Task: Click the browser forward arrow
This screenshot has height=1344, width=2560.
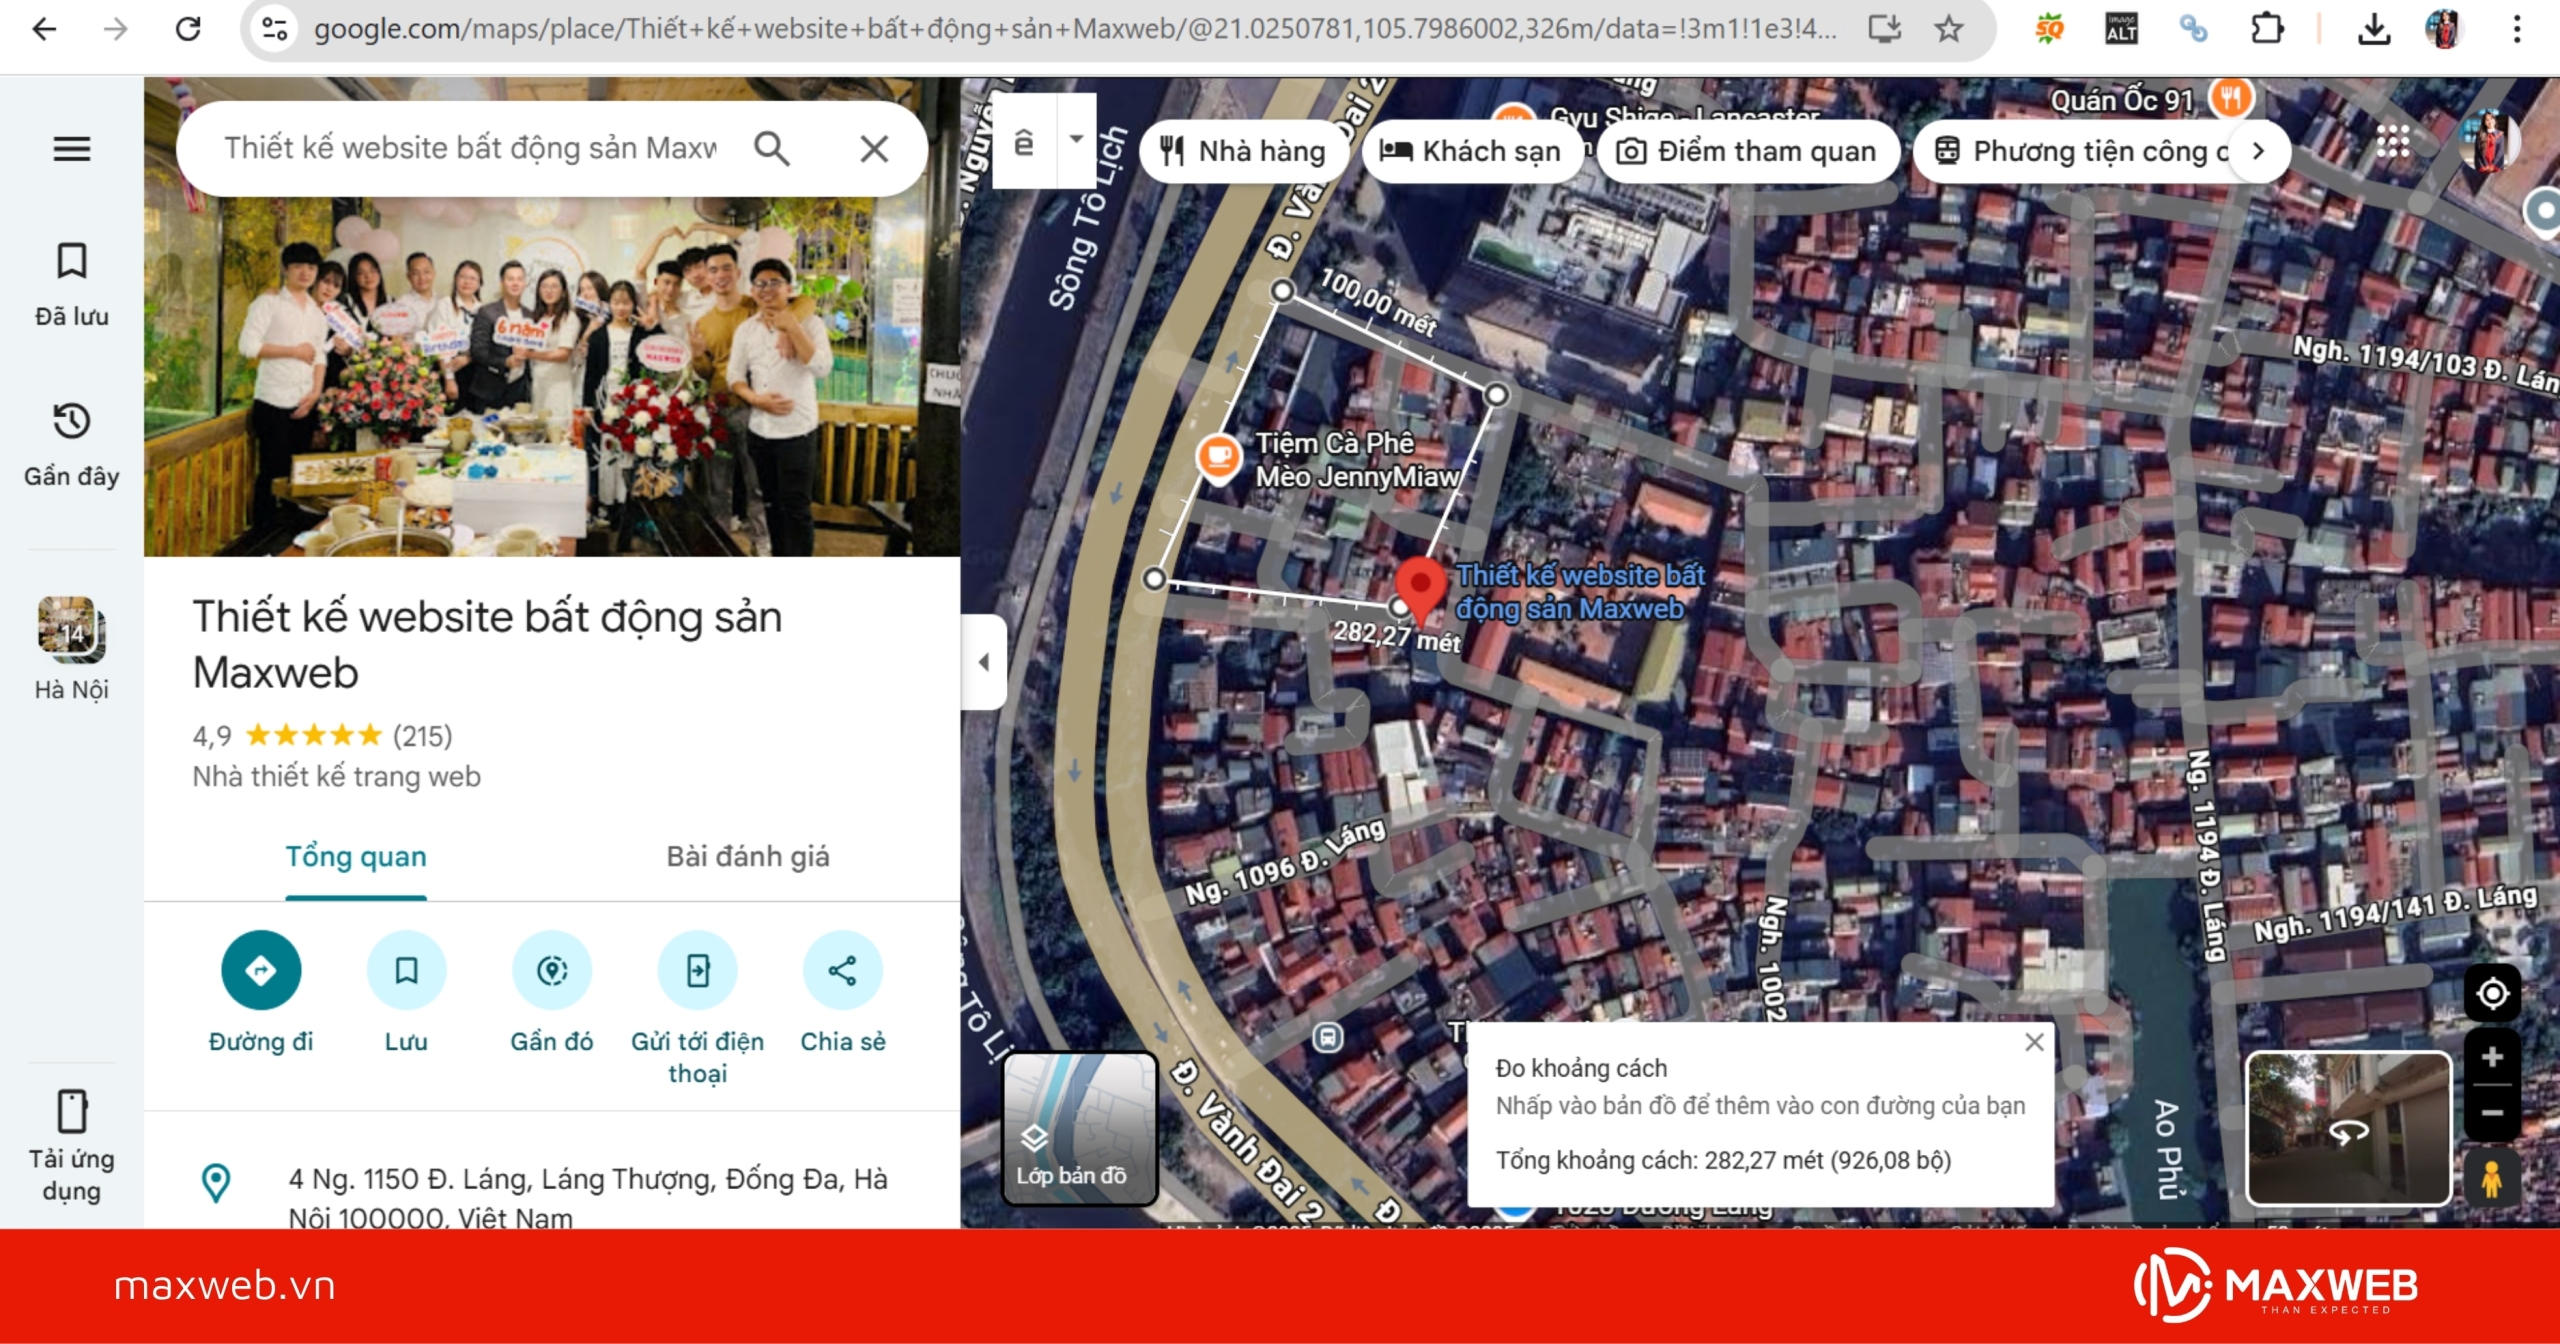Action: 116,29
